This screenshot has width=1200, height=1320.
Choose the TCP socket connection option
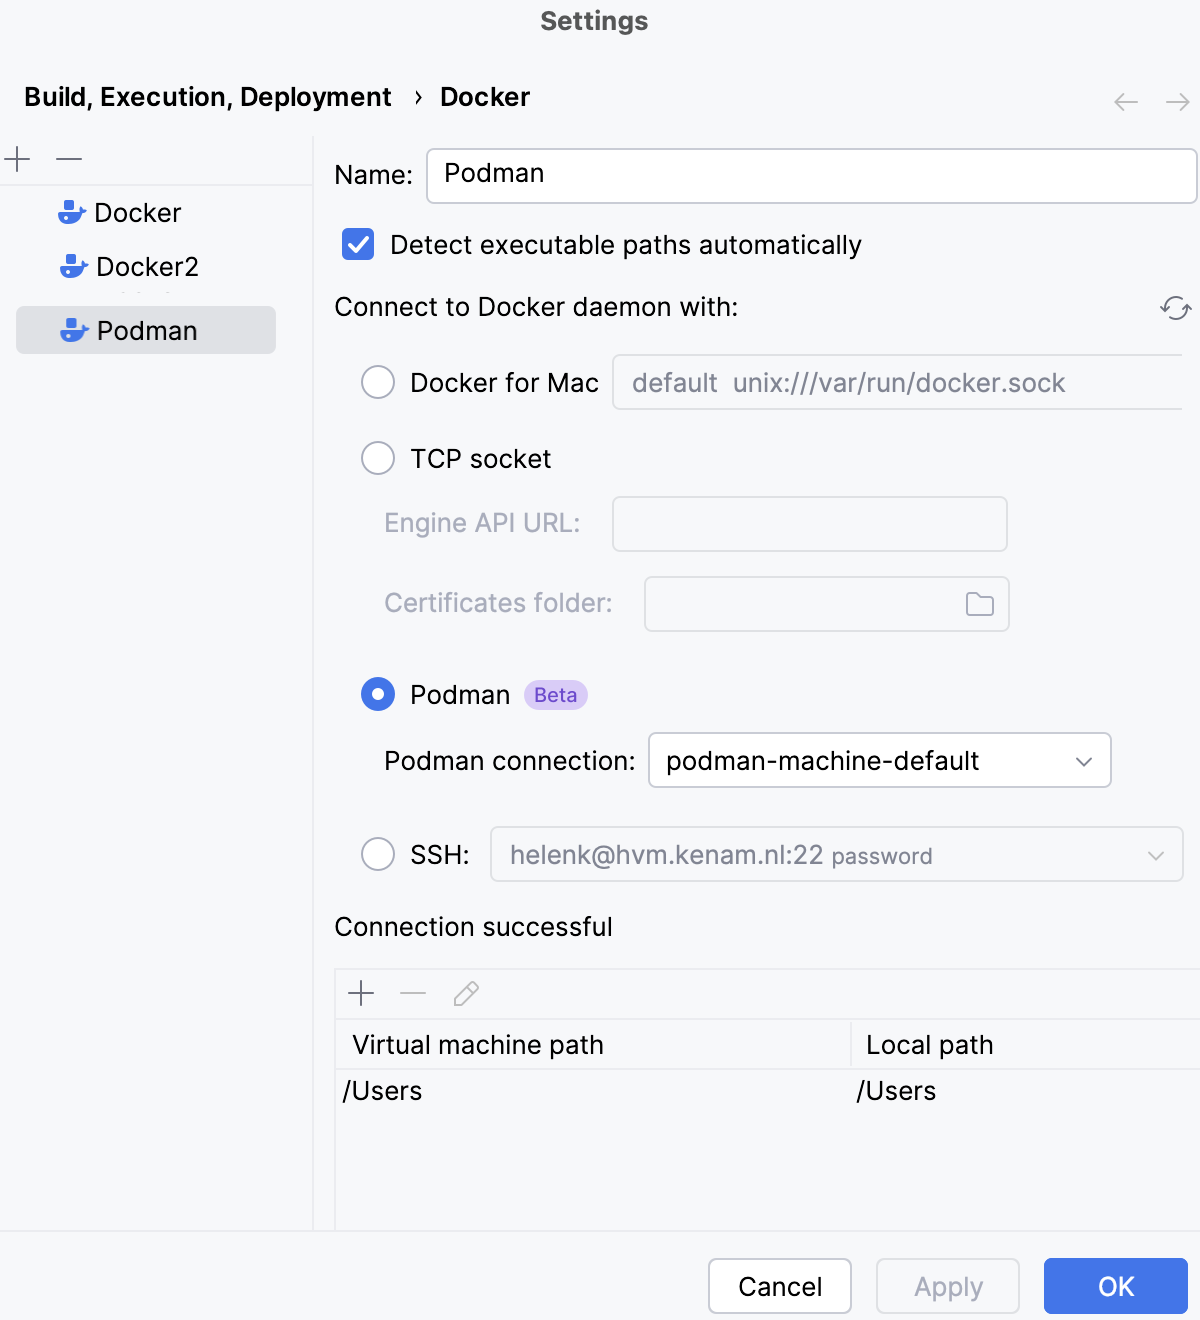click(378, 458)
